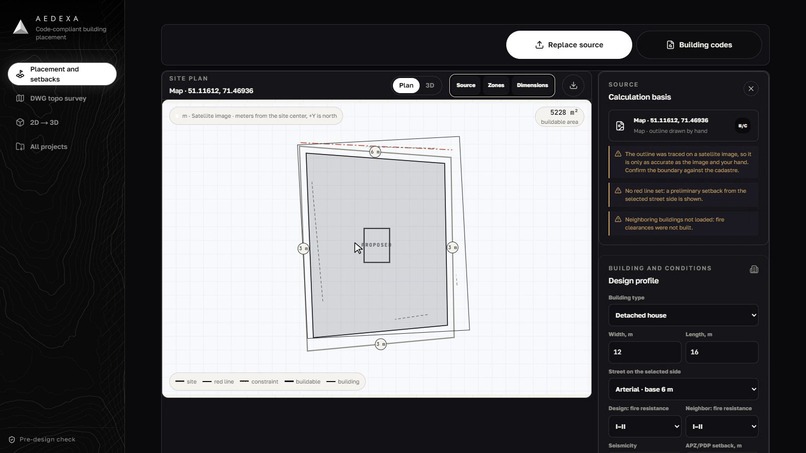
Task: Open Placement and setbacks section
Action: point(62,74)
